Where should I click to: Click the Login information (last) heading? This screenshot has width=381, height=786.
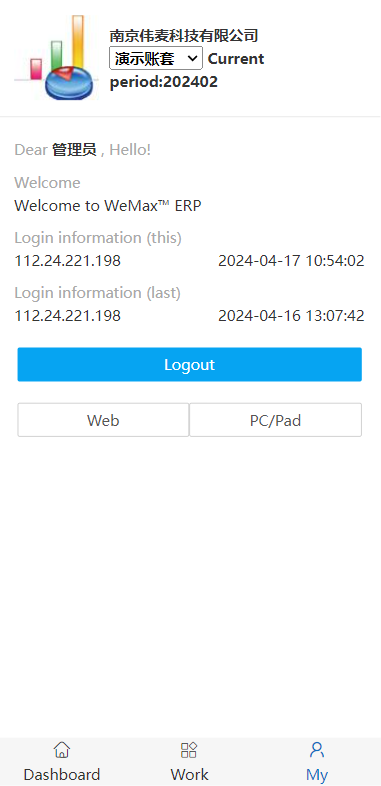coord(97,292)
